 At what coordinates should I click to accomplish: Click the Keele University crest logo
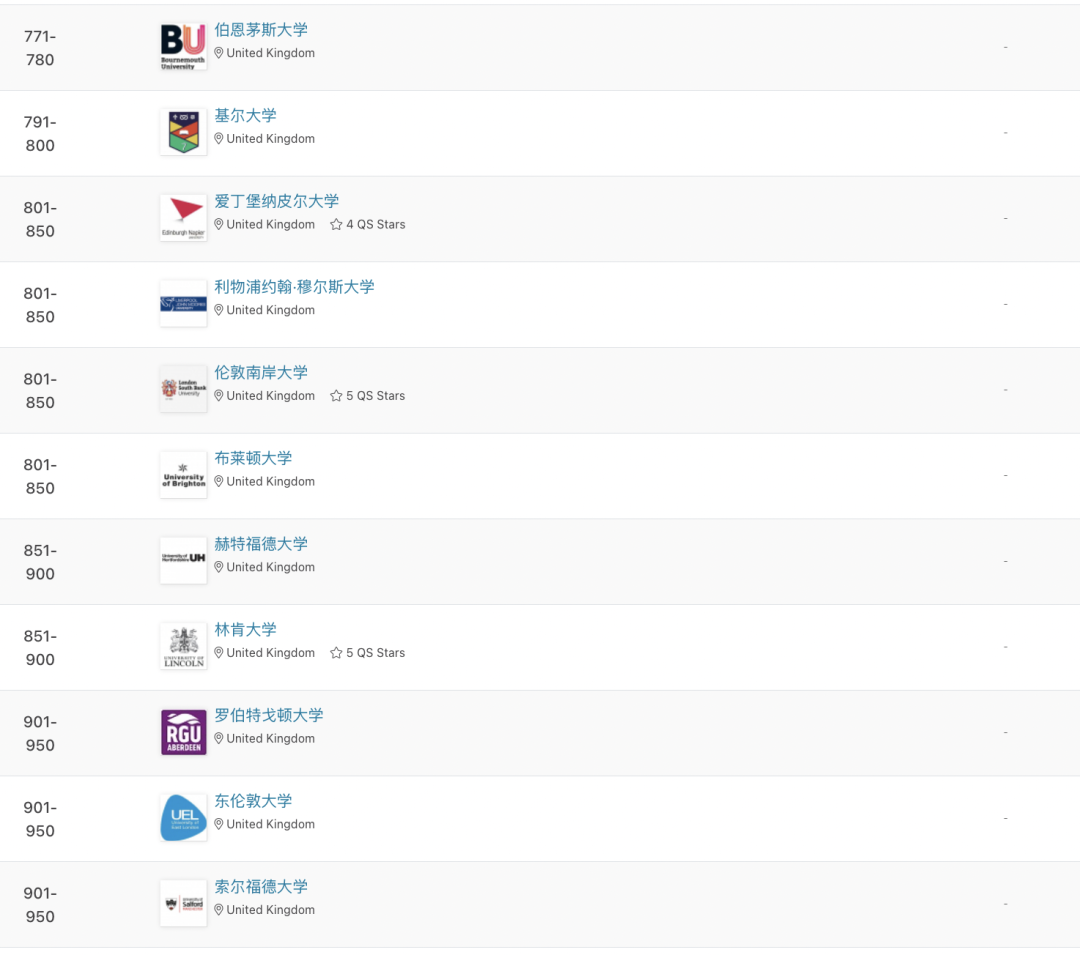pos(183,132)
